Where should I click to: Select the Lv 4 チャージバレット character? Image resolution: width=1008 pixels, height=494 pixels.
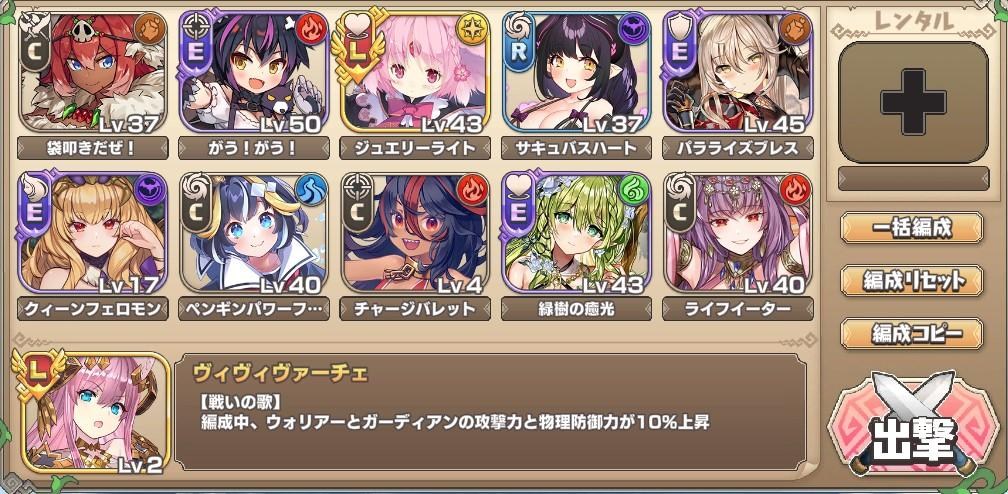415,233
